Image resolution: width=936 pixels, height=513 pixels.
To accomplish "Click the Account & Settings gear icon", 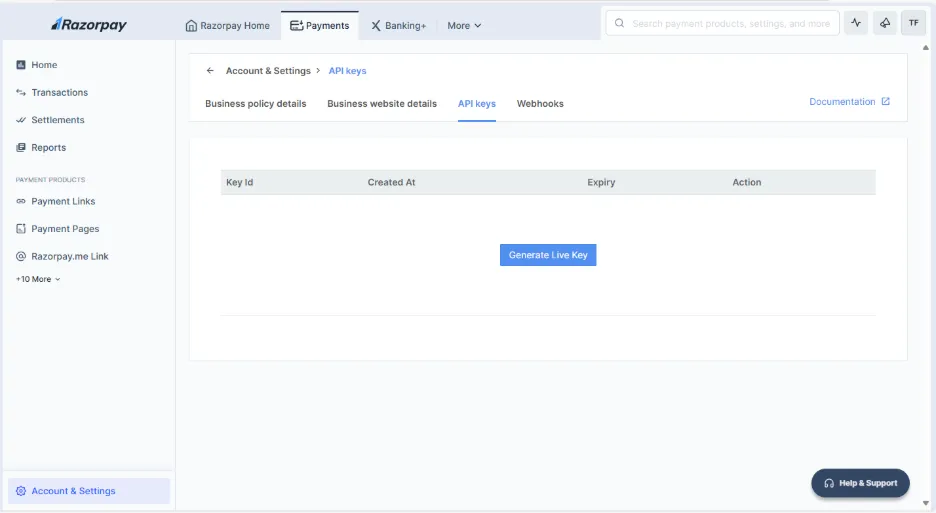I will (21, 491).
